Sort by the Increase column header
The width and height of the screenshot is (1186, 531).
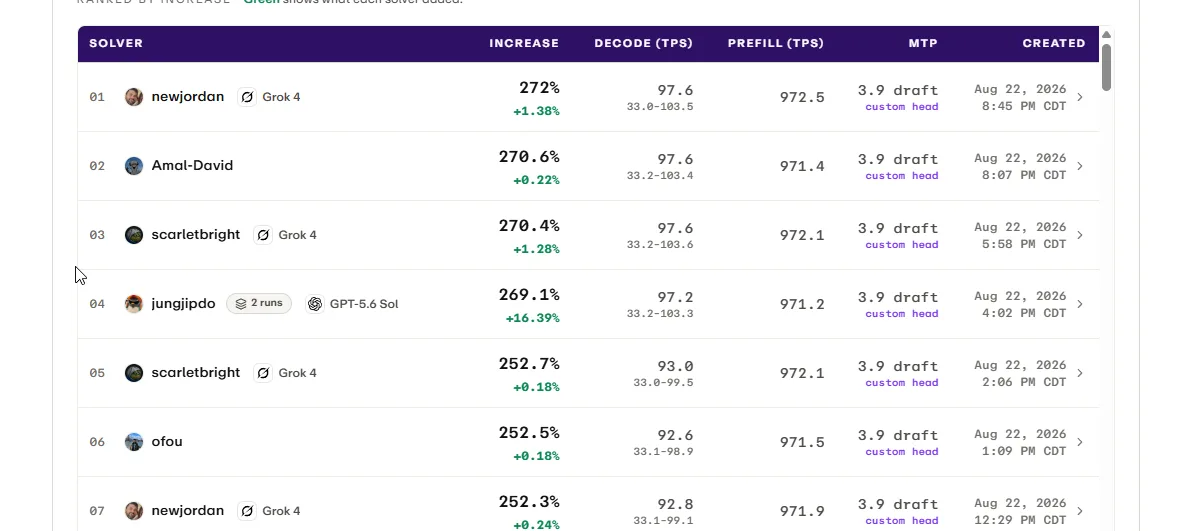(524, 43)
